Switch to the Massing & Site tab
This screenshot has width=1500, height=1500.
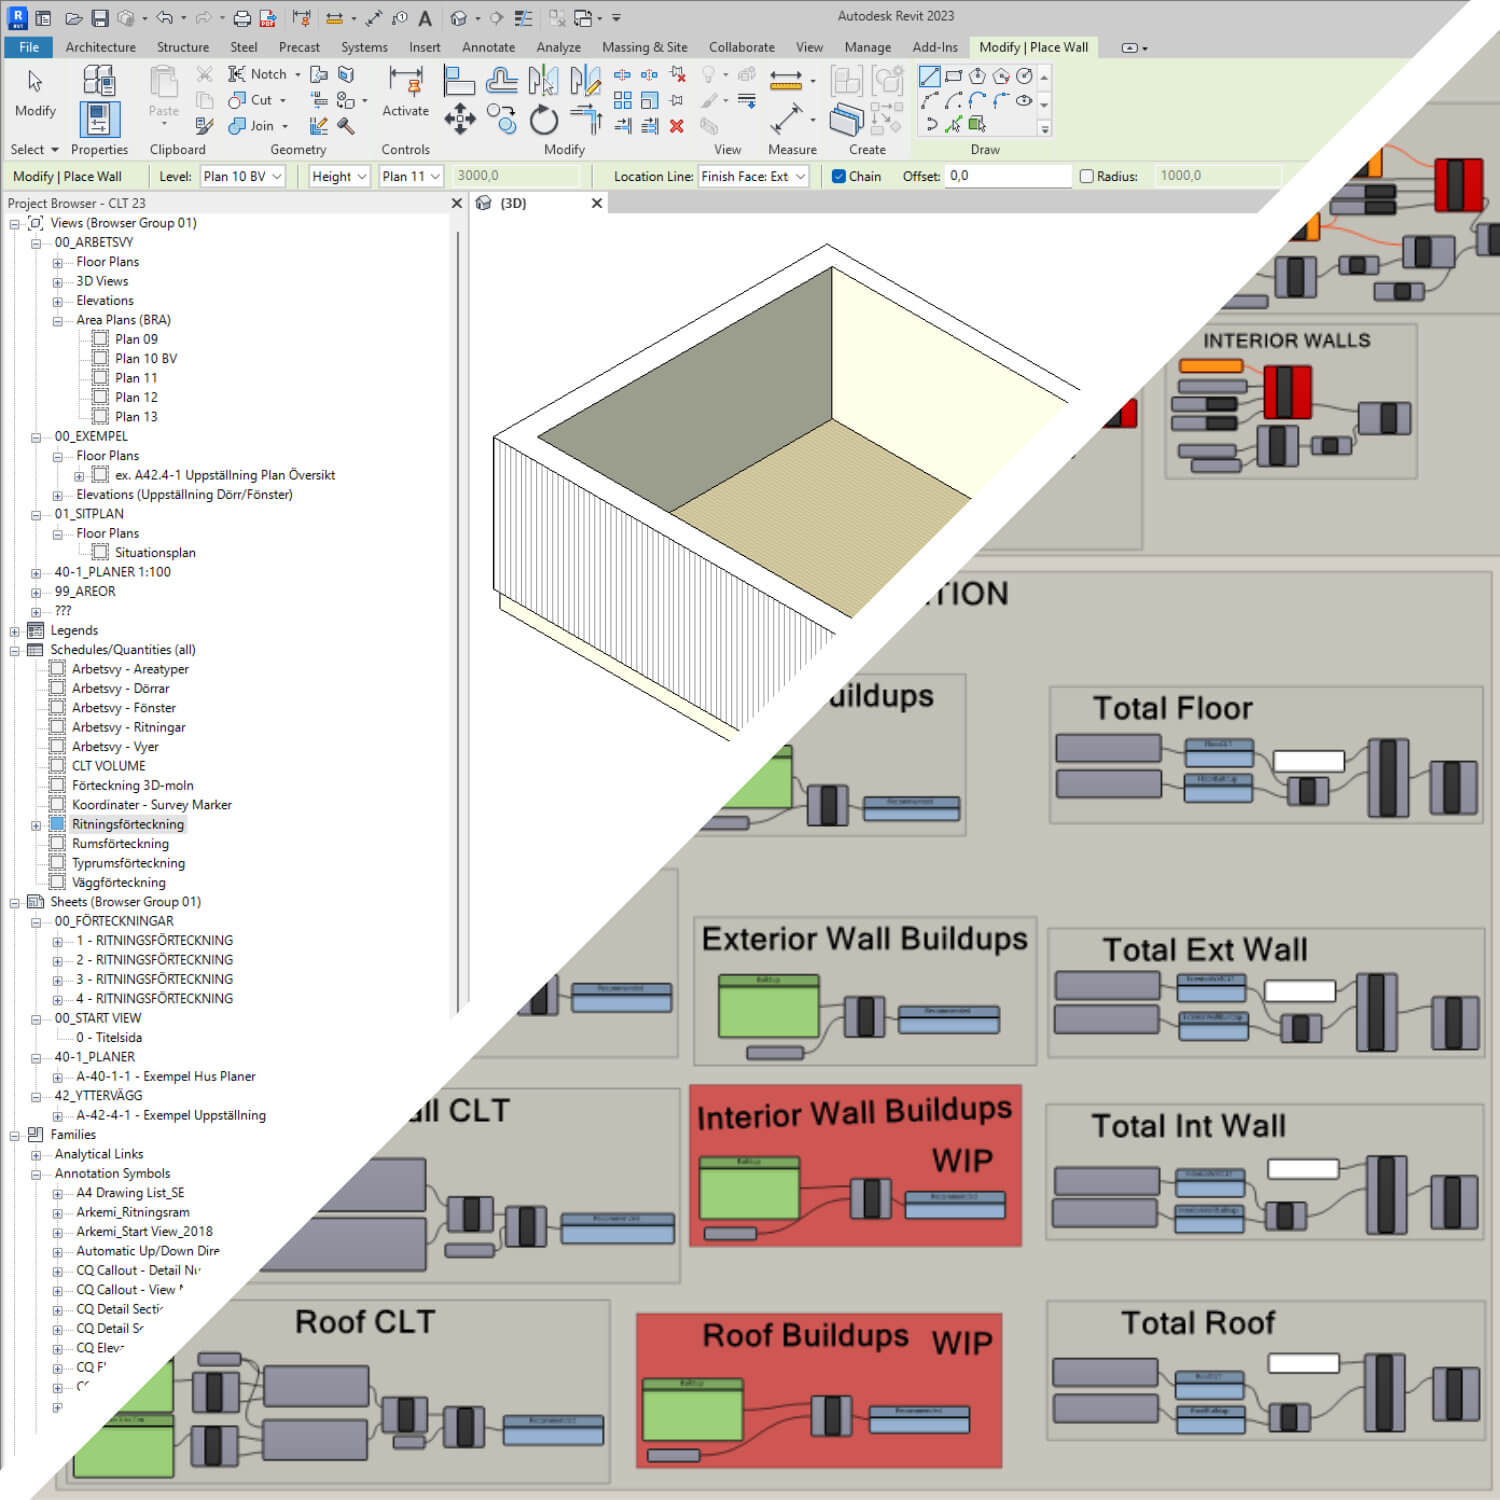[x=644, y=47]
